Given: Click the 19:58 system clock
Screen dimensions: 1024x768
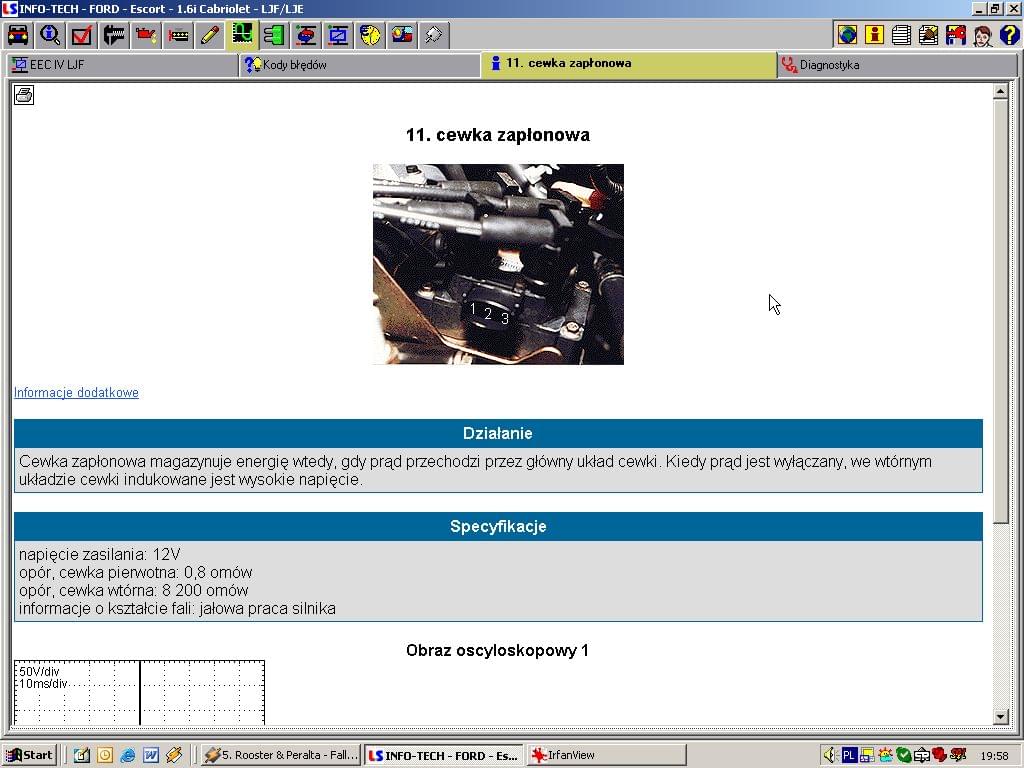Looking at the screenshot, I should pyautogui.click(x=994, y=756).
